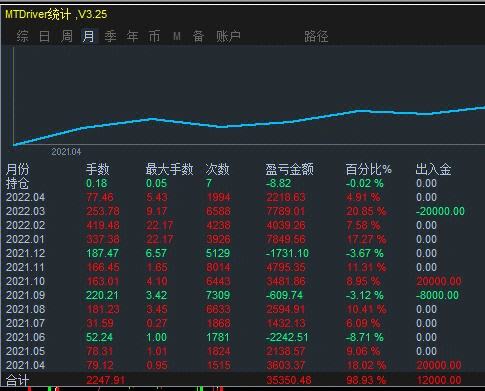Select the 2022.04 month row
Image resolution: width=485 pixels, height=391 pixels.
point(242,197)
